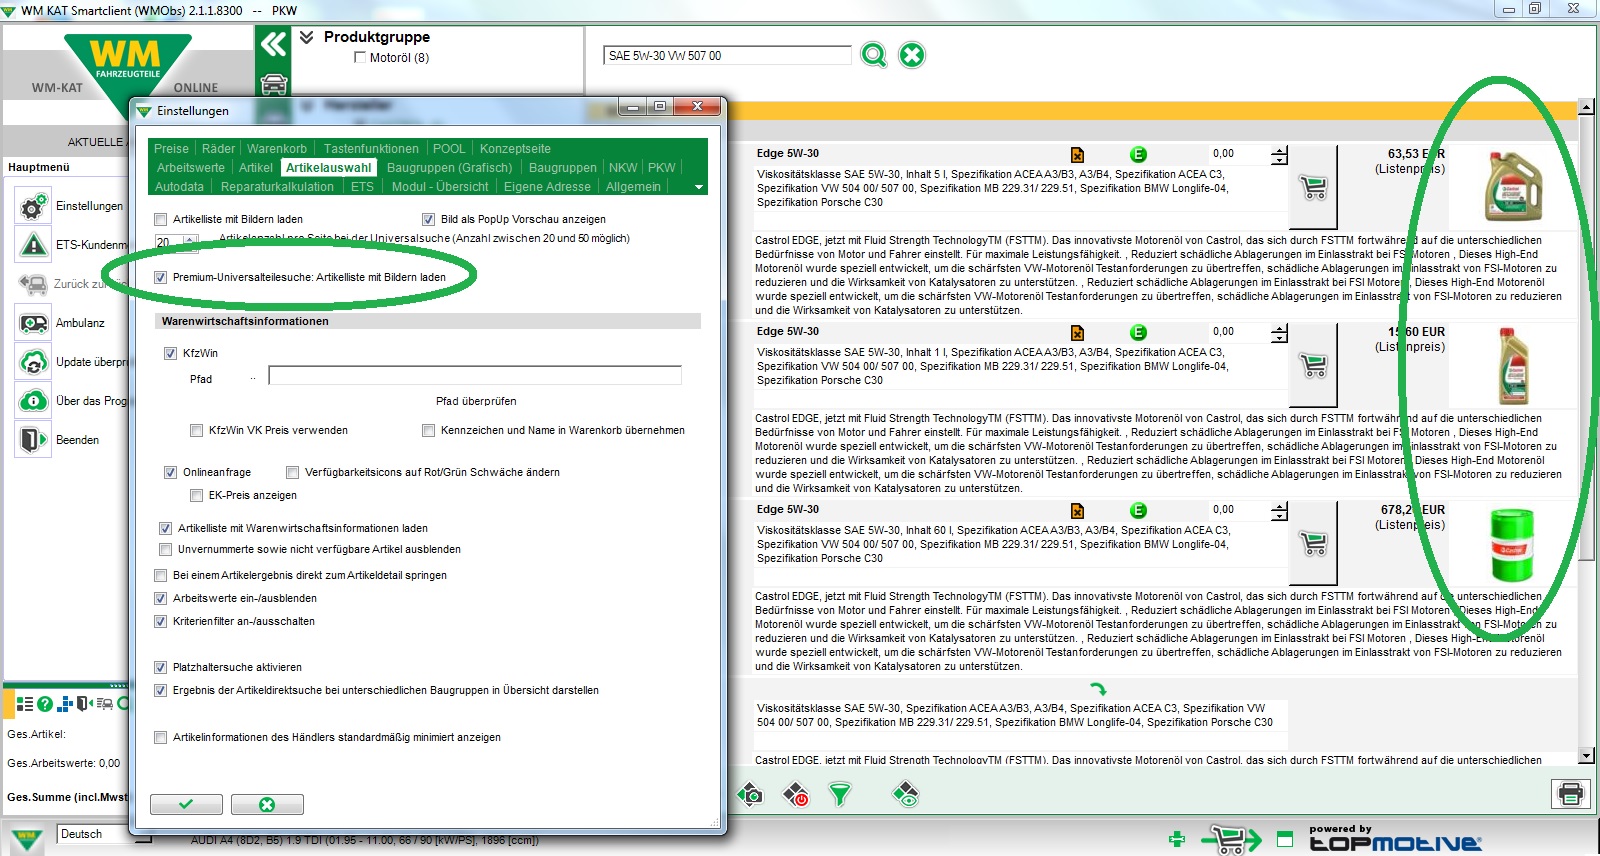Open the green 60 l barrel thumbnail

coord(1511,544)
